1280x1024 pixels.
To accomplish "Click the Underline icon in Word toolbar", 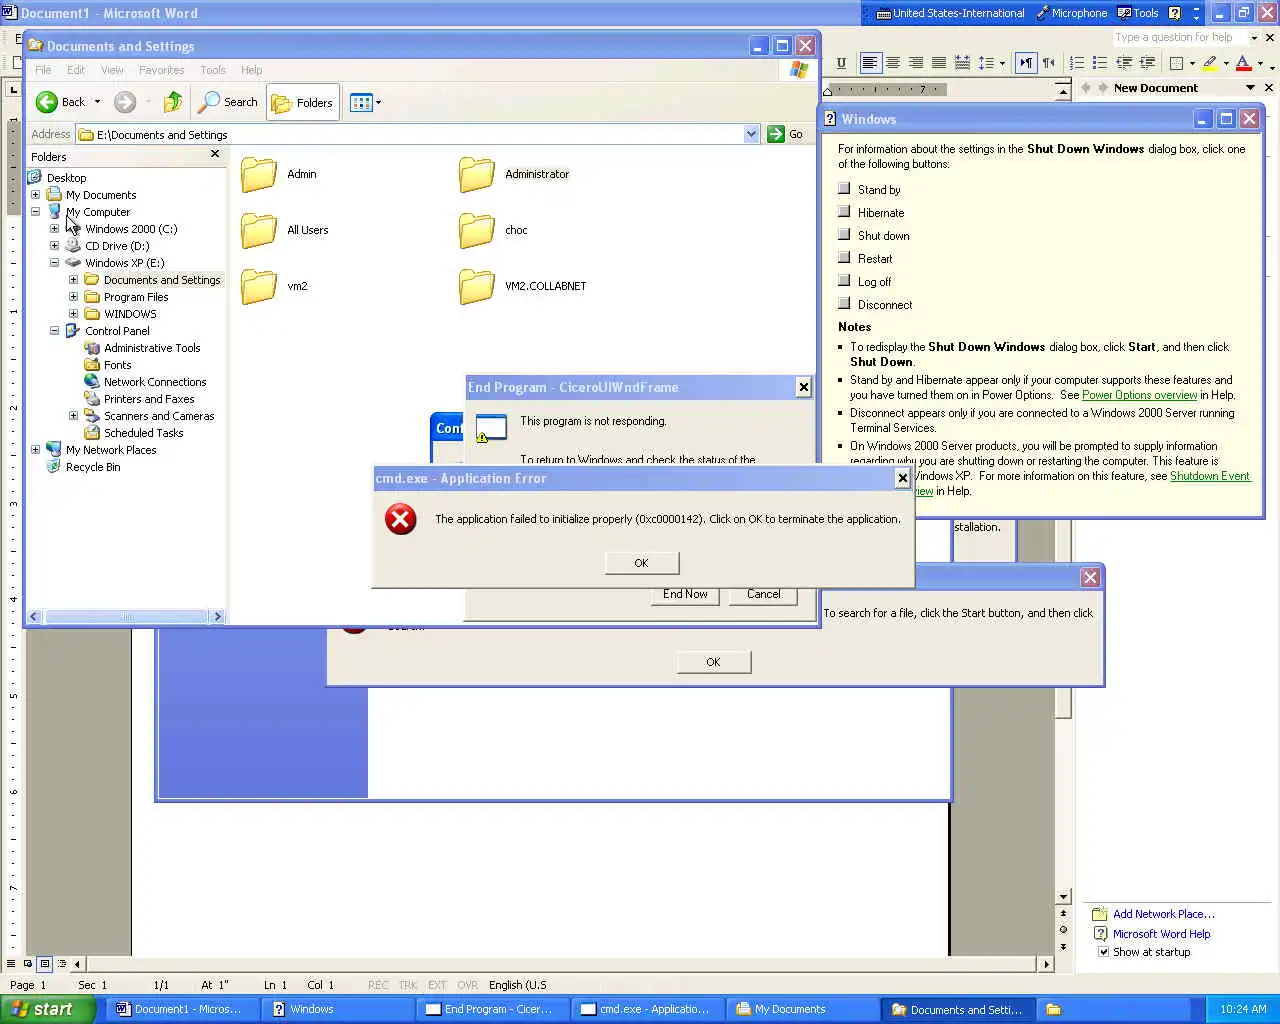I will tap(841, 63).
